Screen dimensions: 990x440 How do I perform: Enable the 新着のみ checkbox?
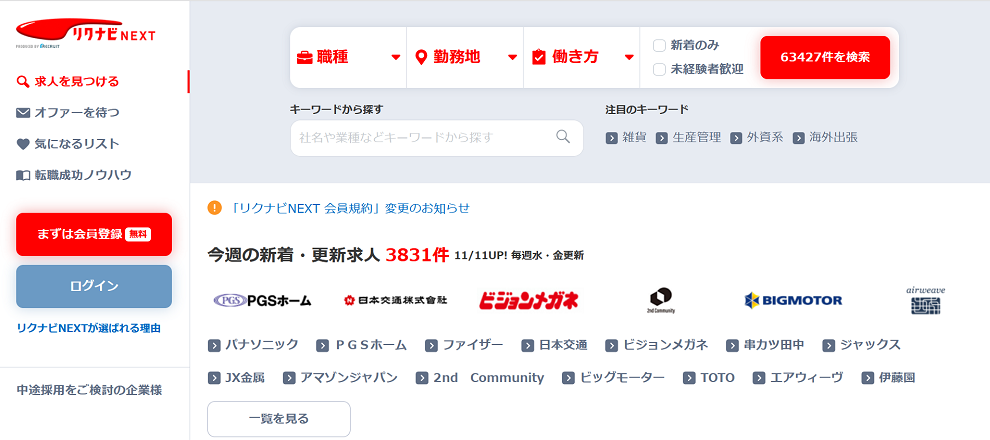(659, 45)
